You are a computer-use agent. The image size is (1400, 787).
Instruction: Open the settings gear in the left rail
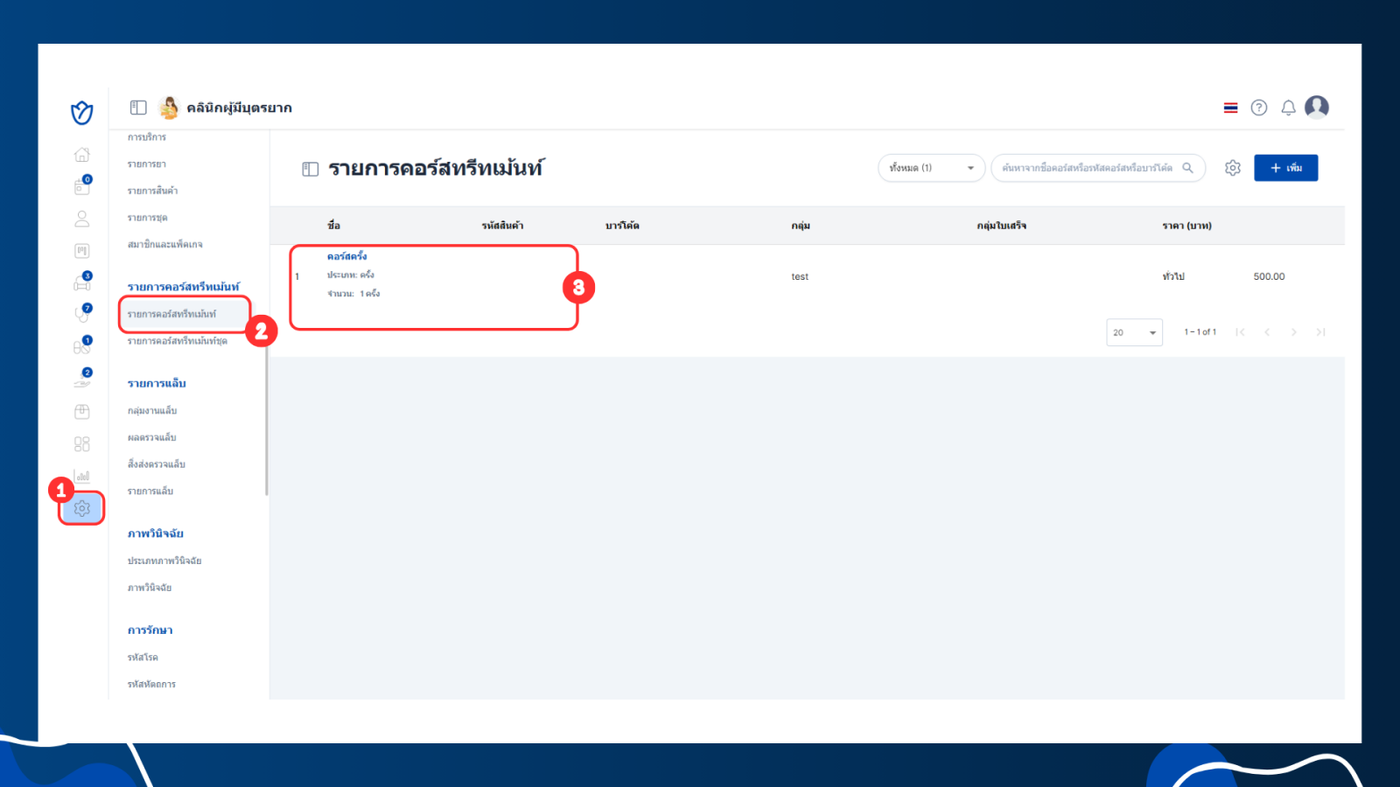click(x=82, y=509)
